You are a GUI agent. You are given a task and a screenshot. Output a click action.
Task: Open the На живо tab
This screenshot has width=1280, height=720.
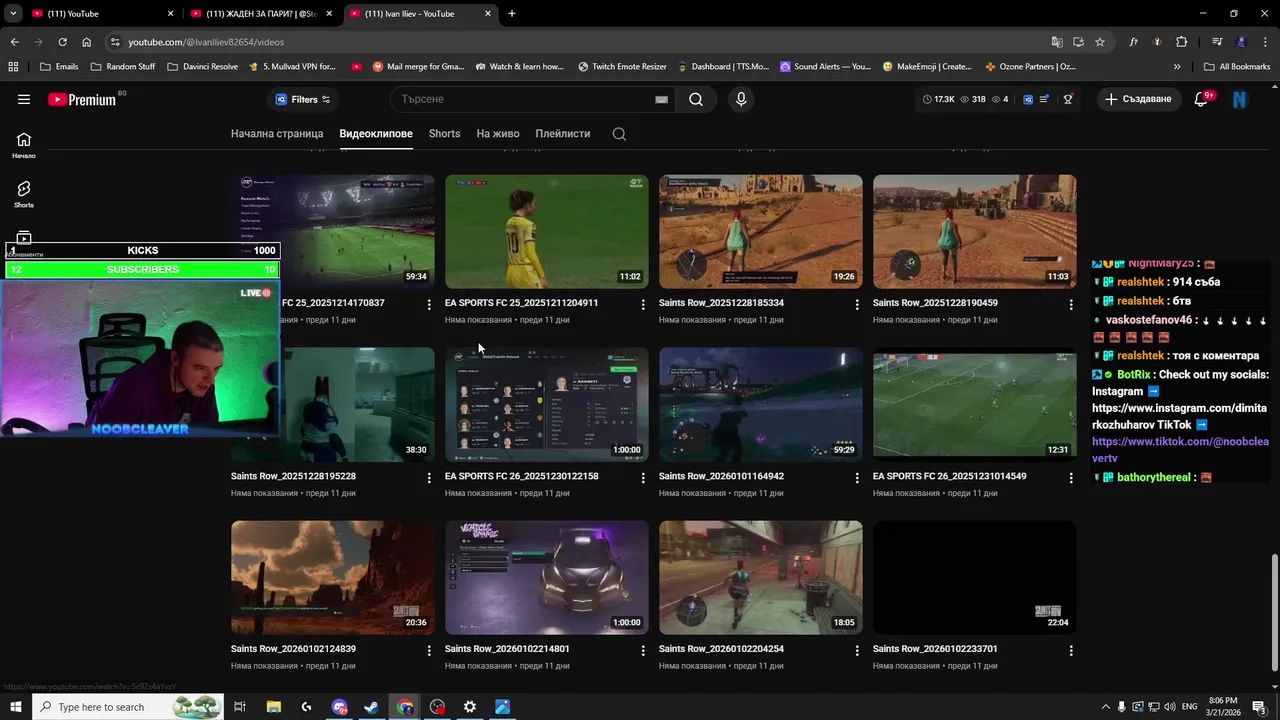click(x=498, y=133)
